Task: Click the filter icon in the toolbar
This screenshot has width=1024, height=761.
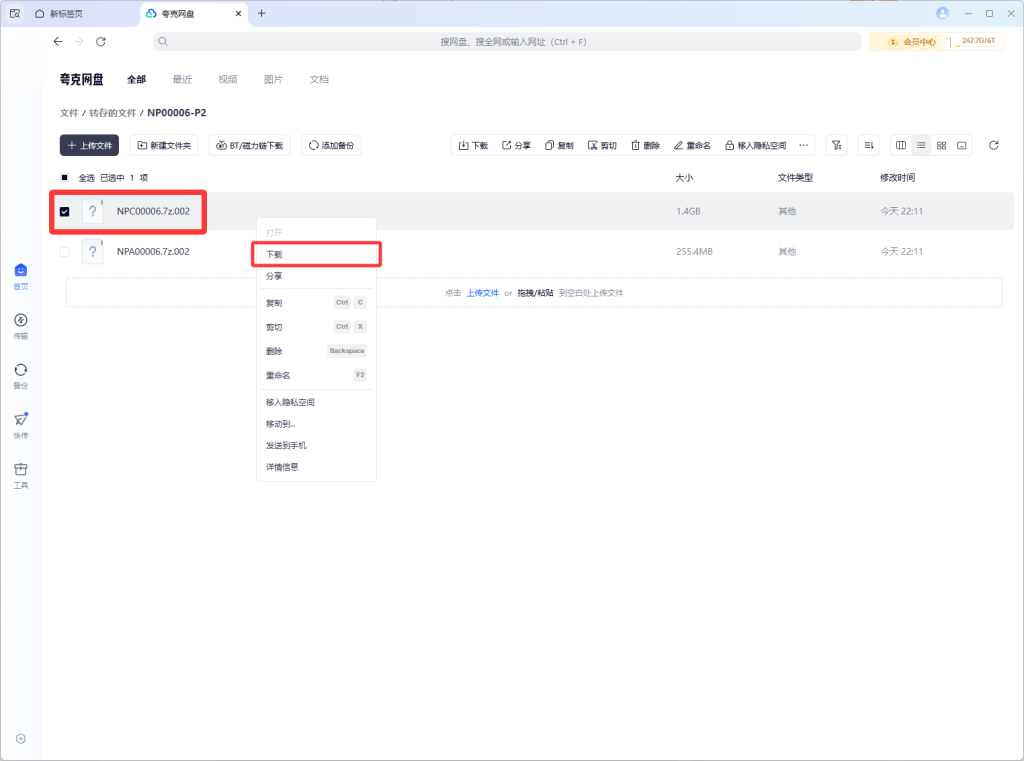Action: (837, 145)
